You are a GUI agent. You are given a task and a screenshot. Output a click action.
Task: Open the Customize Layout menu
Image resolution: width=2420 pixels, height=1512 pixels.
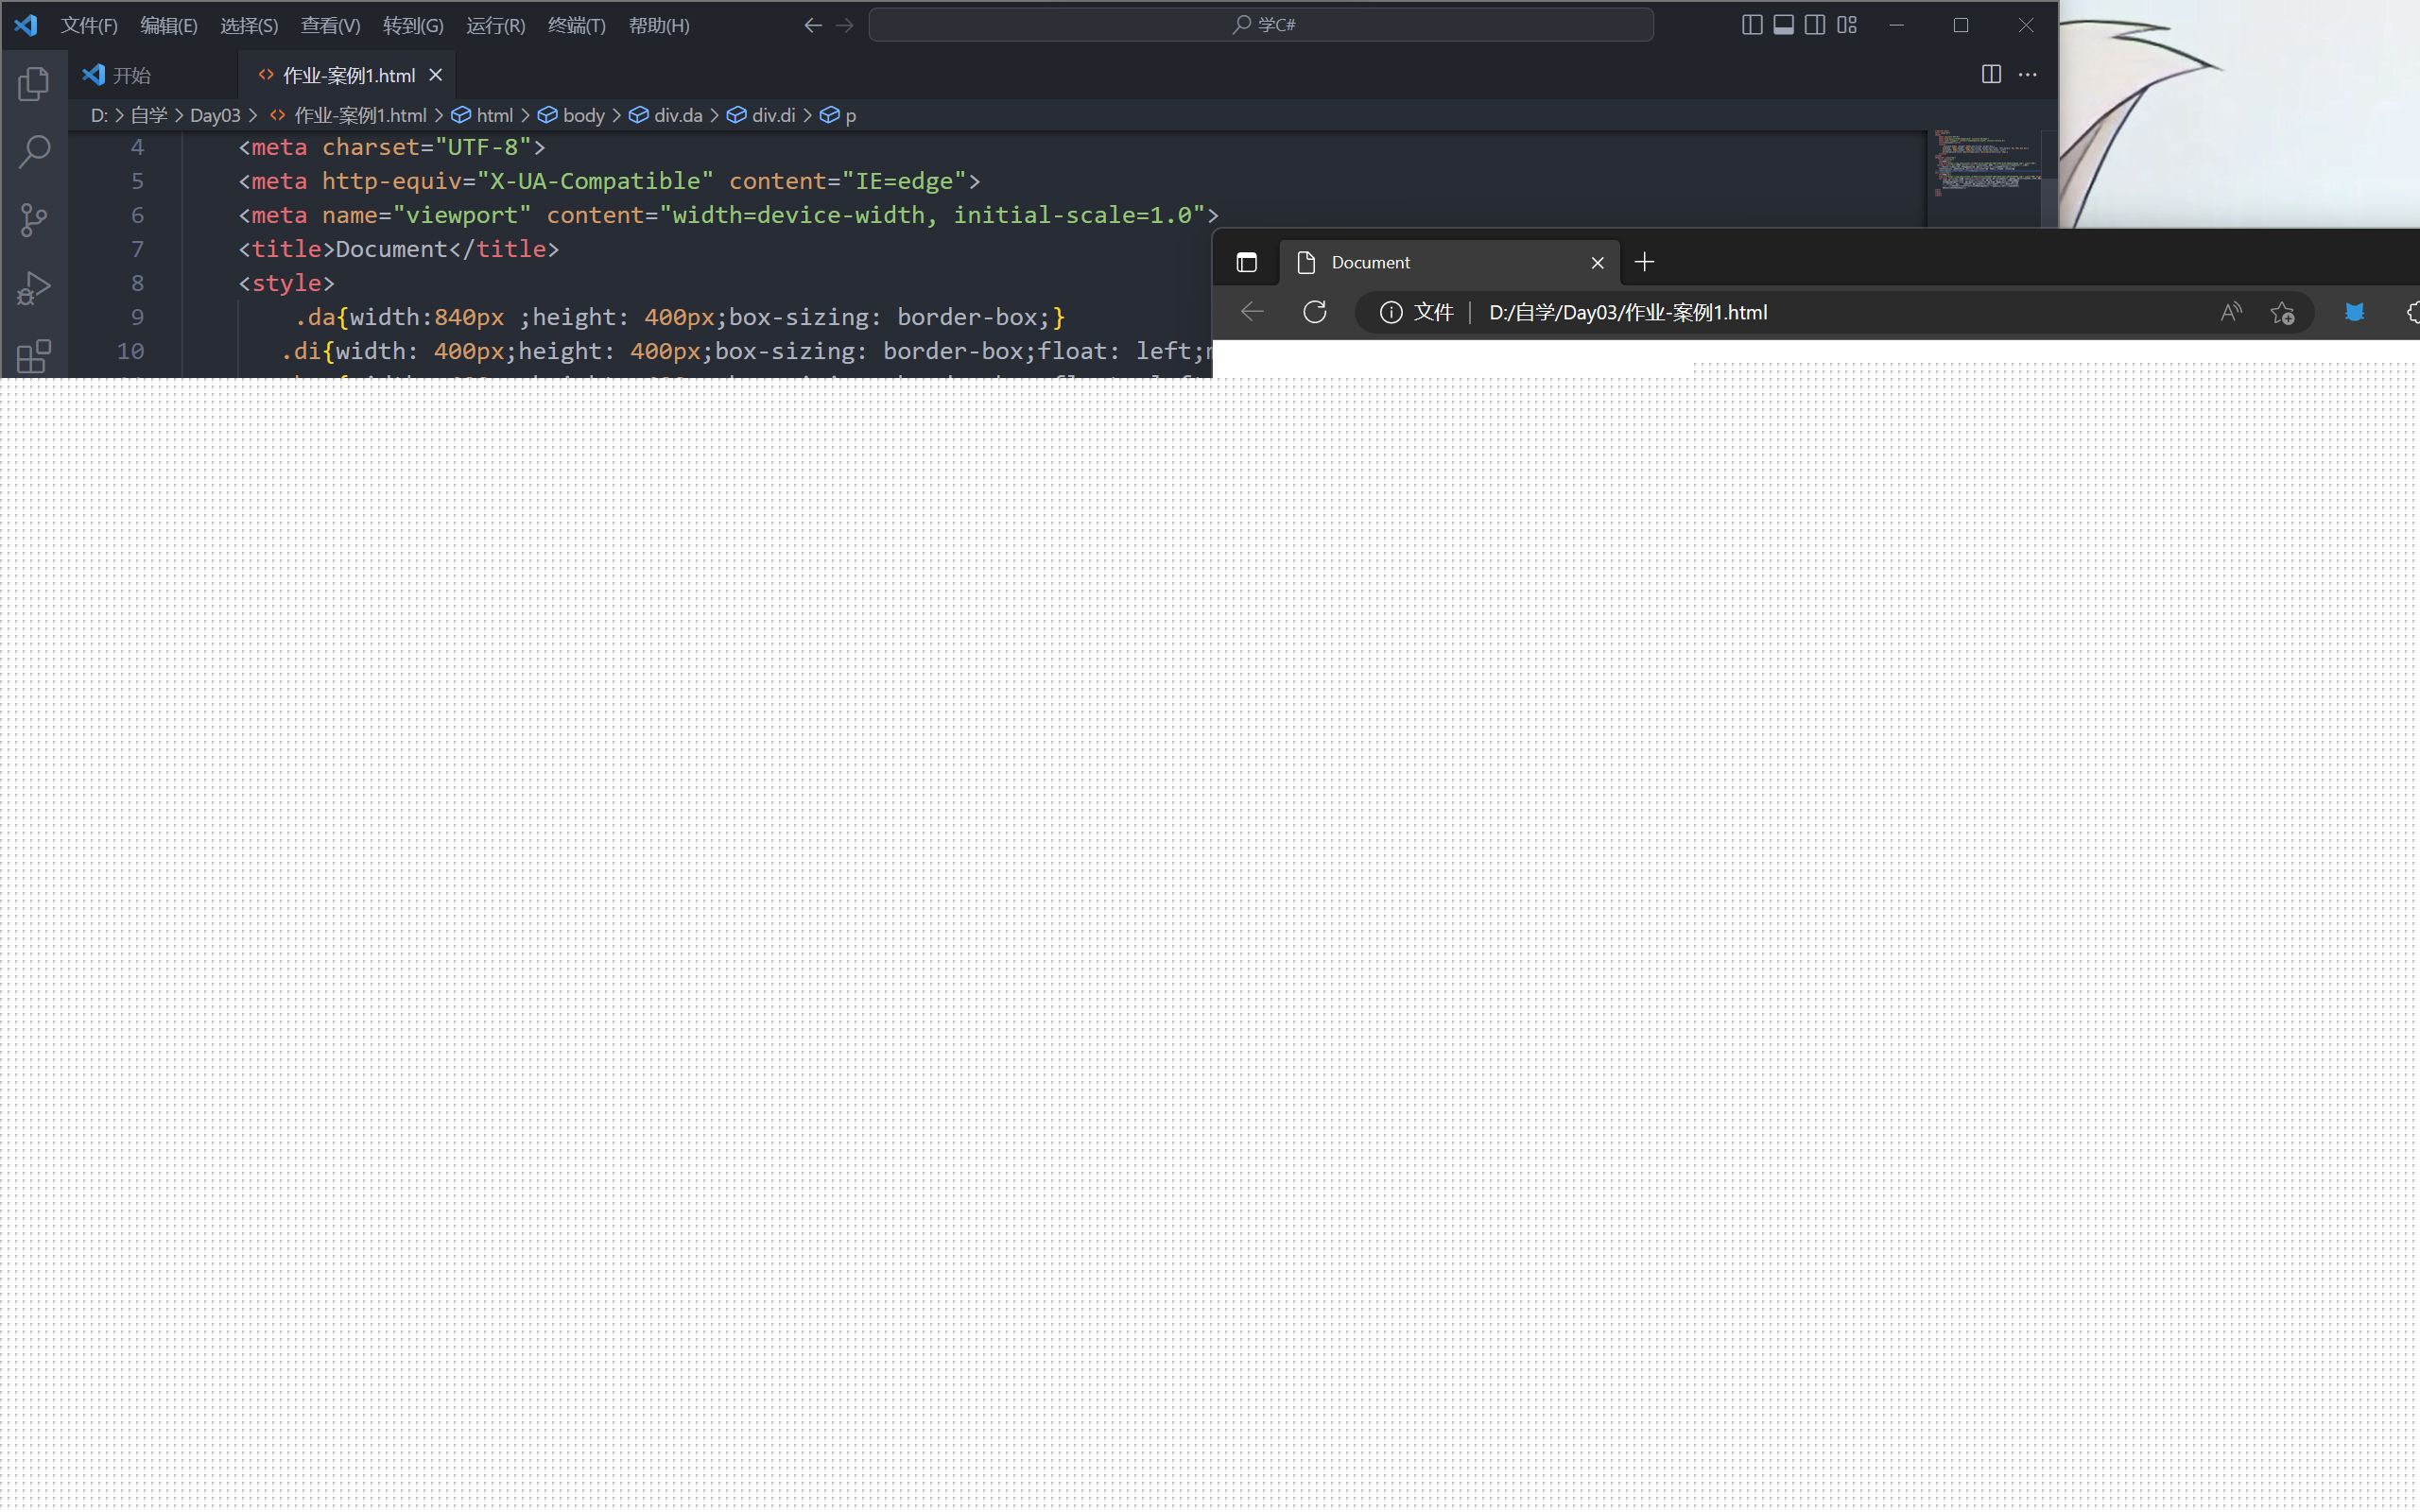1847,25
